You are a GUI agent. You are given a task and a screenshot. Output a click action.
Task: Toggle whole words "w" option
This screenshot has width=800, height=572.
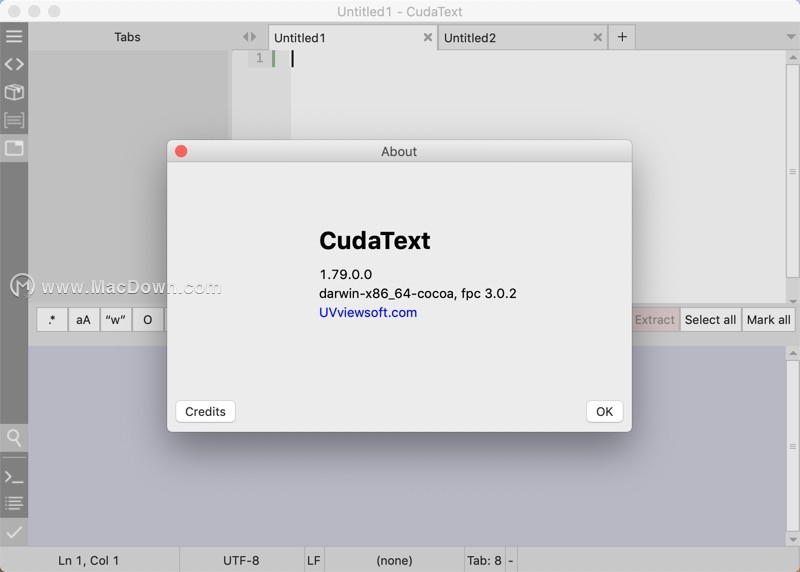[x=115, y=320]
